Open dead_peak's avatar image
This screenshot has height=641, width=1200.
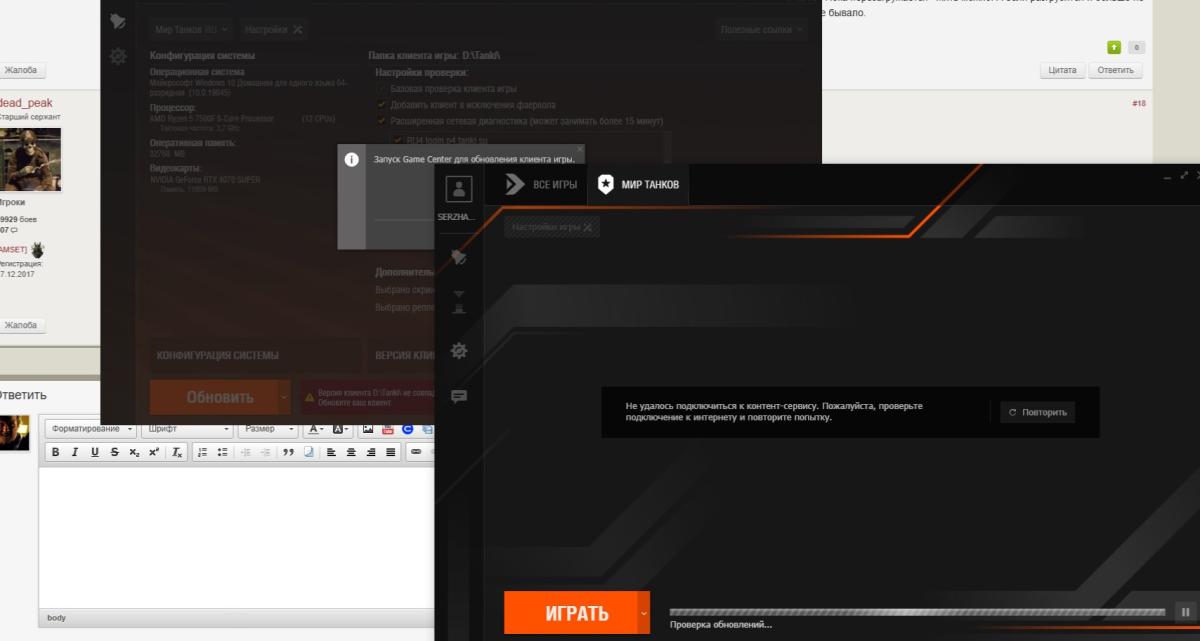coord(30,160)
